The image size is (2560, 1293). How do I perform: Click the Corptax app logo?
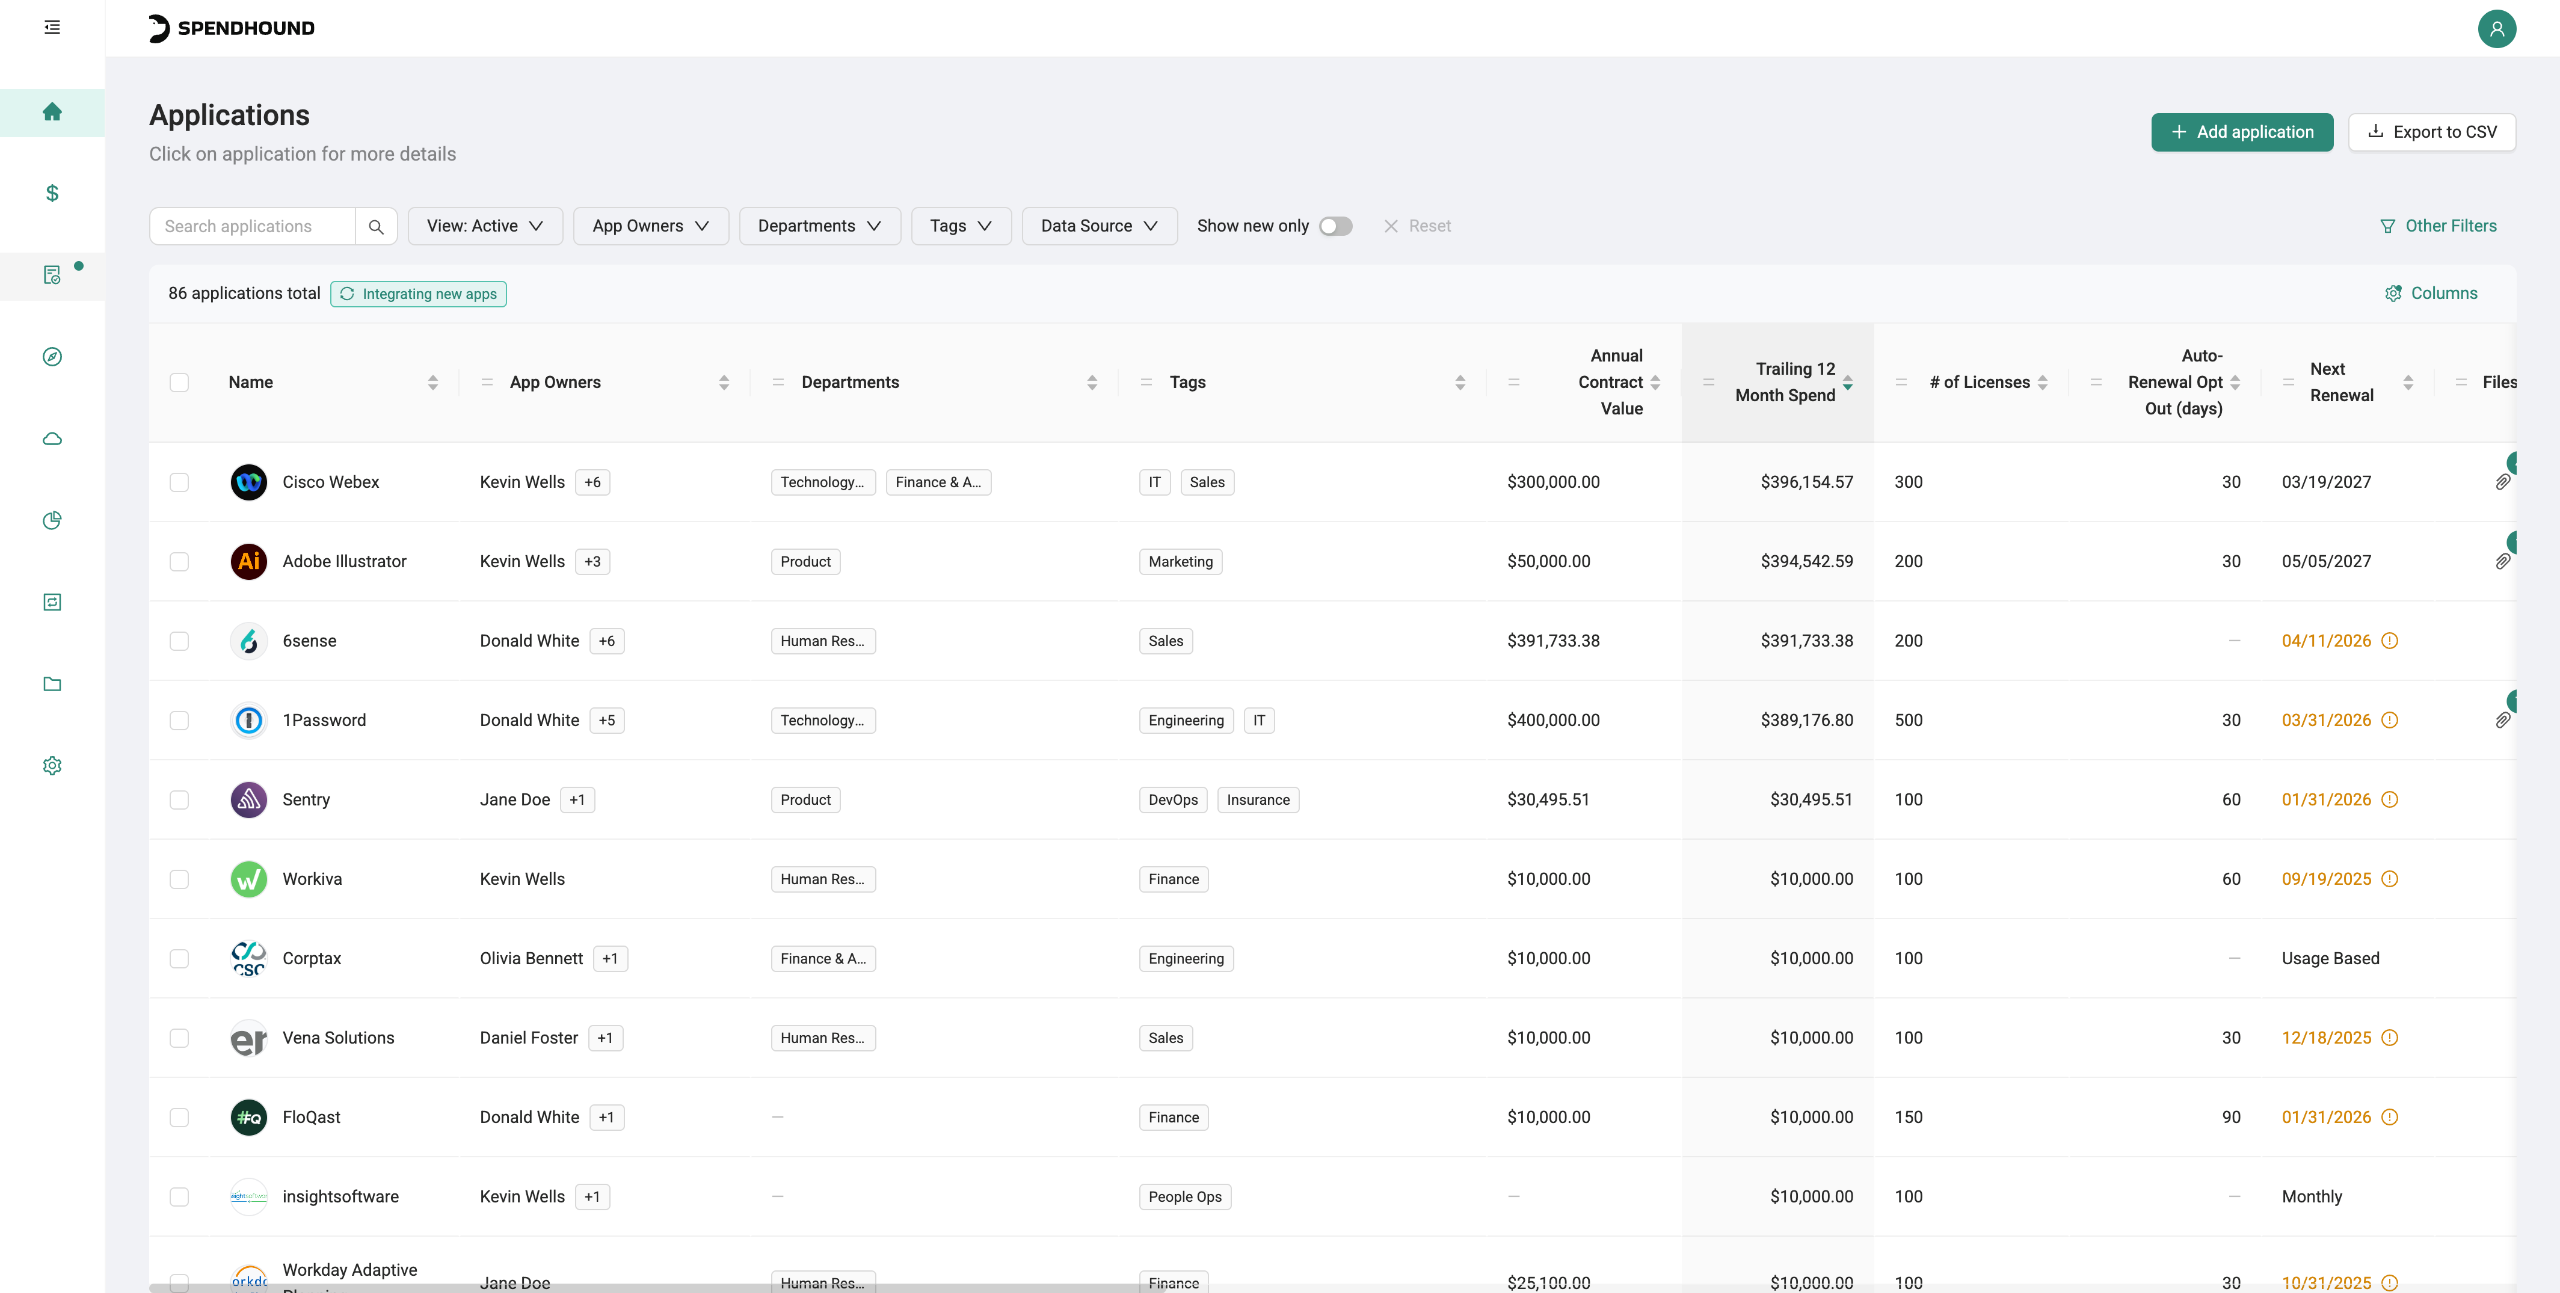[248, 959]
